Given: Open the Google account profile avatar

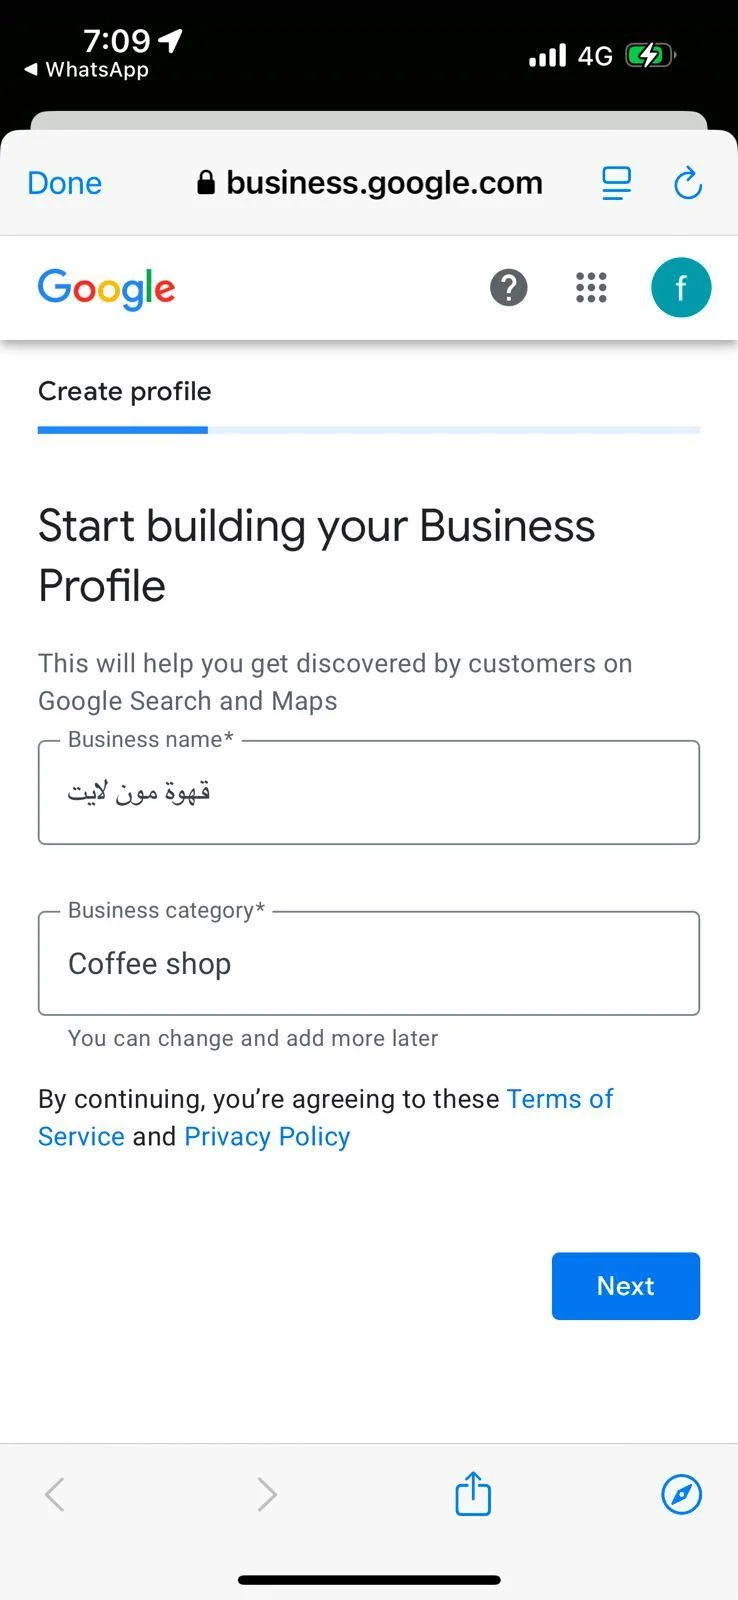Looking at the screenshot, I should click(x=681, y=288).
